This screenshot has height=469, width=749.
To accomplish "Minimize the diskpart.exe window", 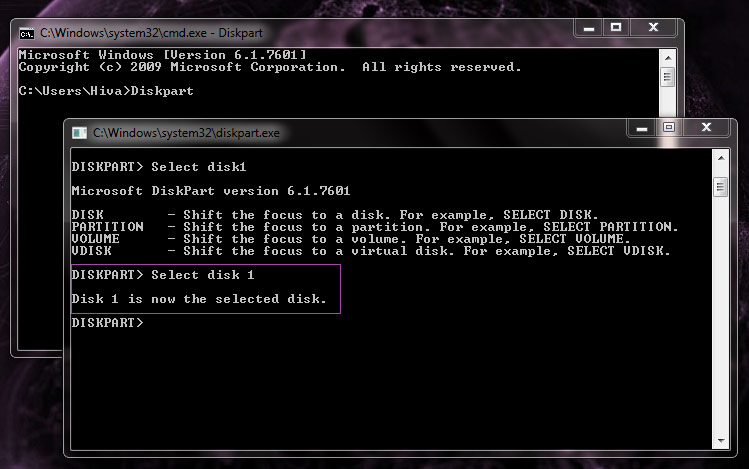I will pyautogui.click(x=642, y=128).
